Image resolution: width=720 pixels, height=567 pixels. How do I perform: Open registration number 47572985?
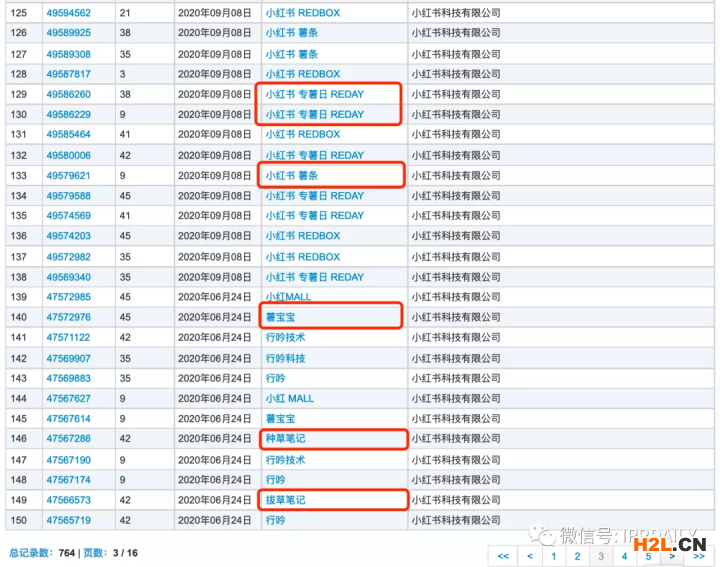(68, 297)
